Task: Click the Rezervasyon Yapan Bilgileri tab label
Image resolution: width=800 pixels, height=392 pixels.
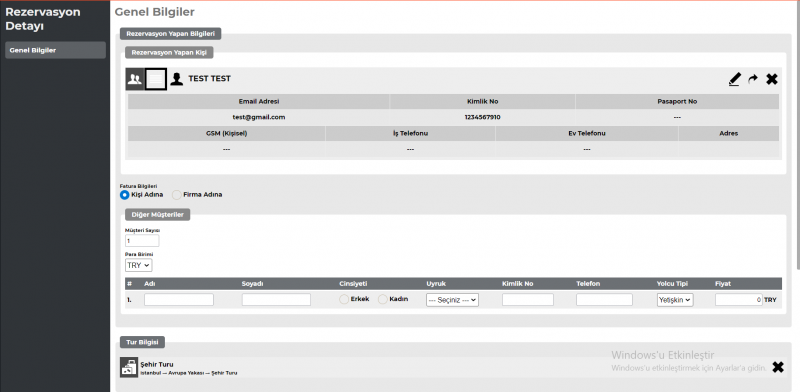Action: coord(170,34)
